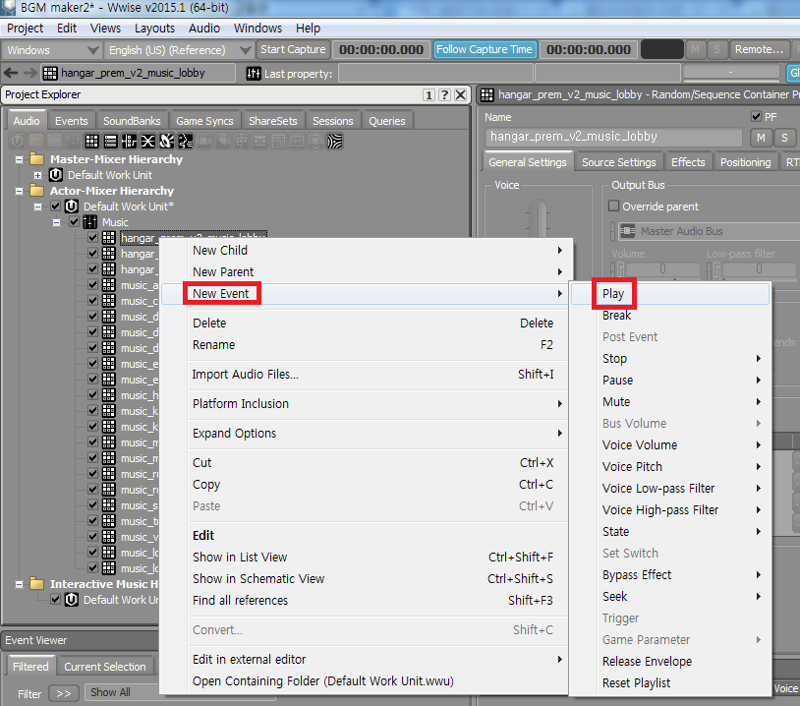
Task: Choose Play in the New Event submenu
Action: click(x=670, y=294)
